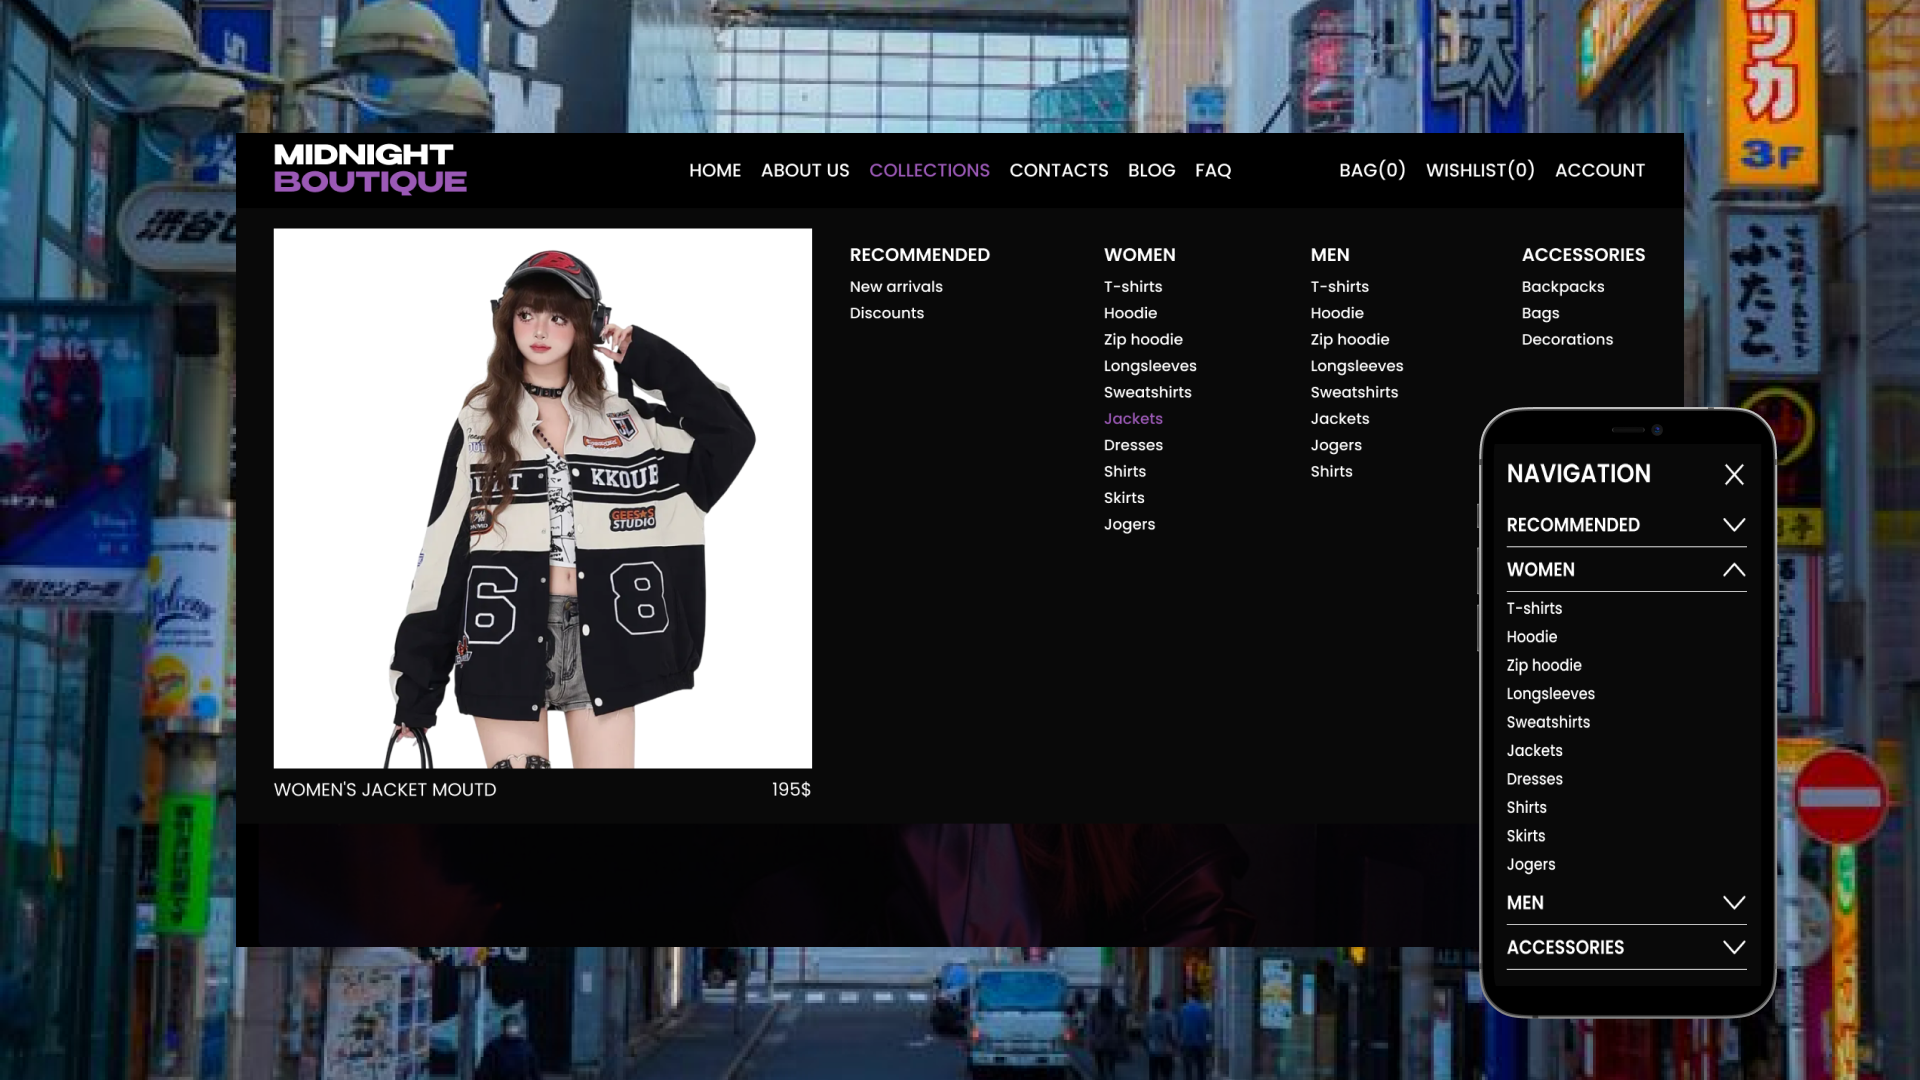Tap Zip hoodie in mobile Women list
The image size is (1920, 1080).
pos(1544,666)
